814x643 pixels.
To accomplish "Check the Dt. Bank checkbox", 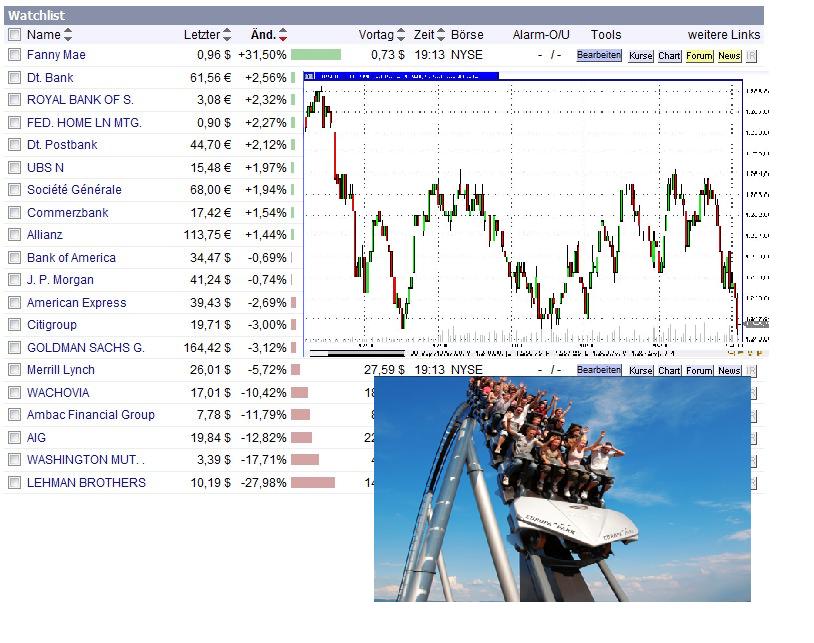I will coord(15,78).
